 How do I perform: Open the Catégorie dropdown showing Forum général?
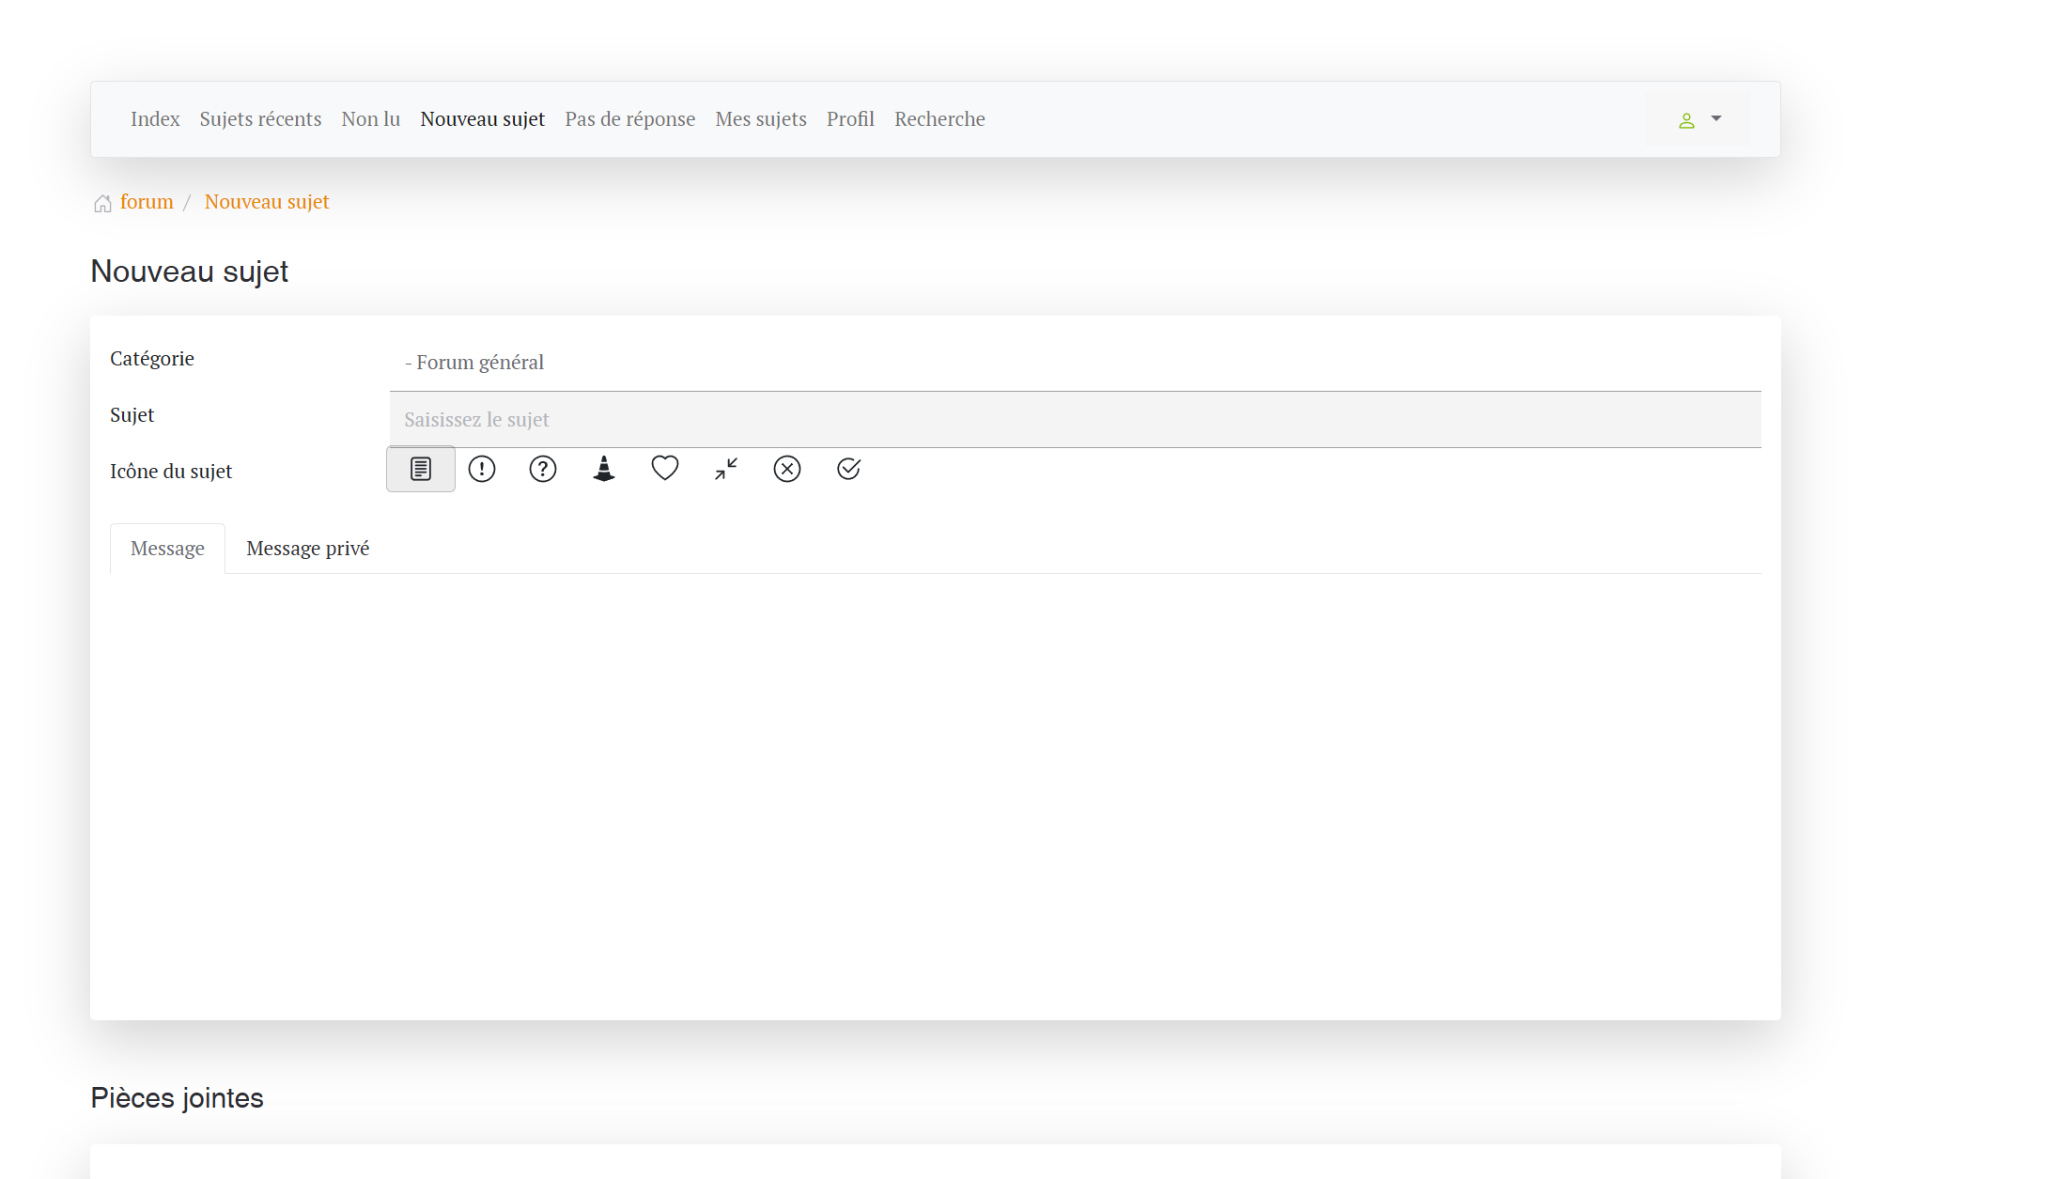coord(1074,362)
